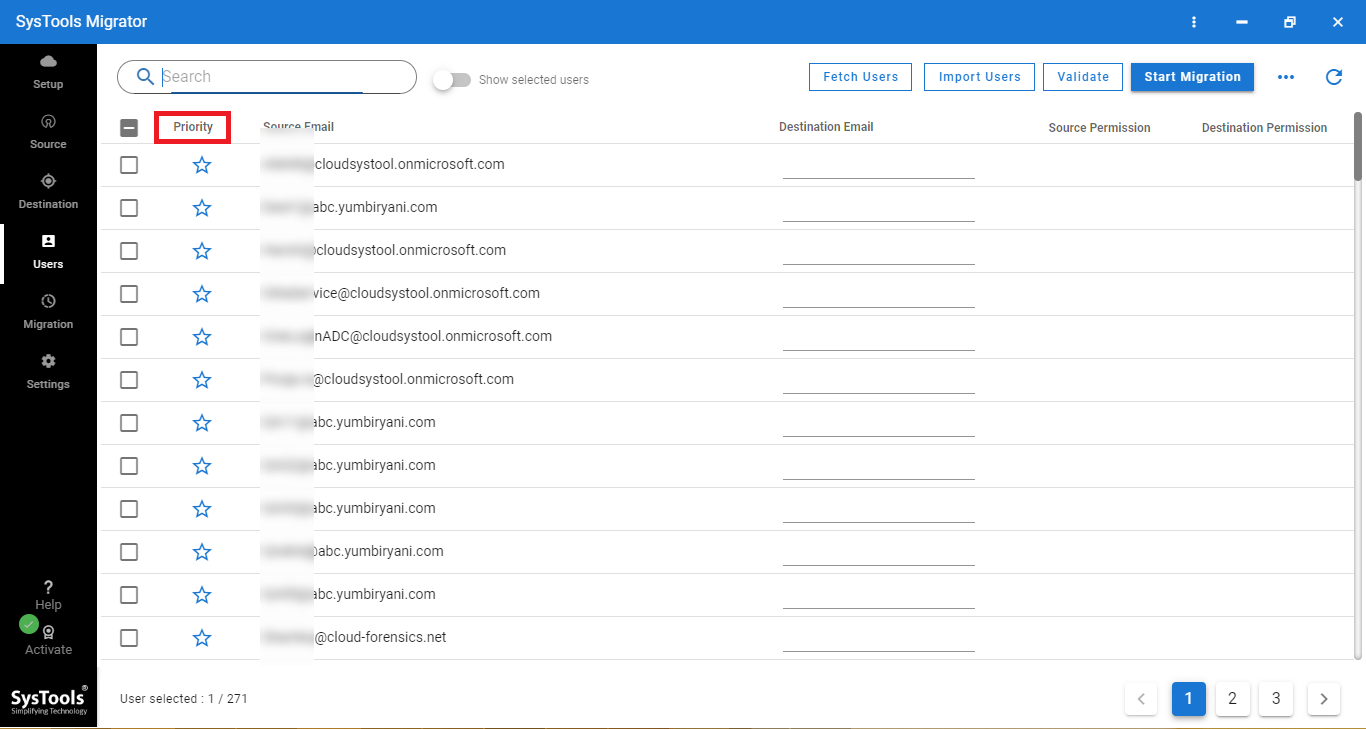
Task: Open Settings from the sidebar
Action: (48, 372)
